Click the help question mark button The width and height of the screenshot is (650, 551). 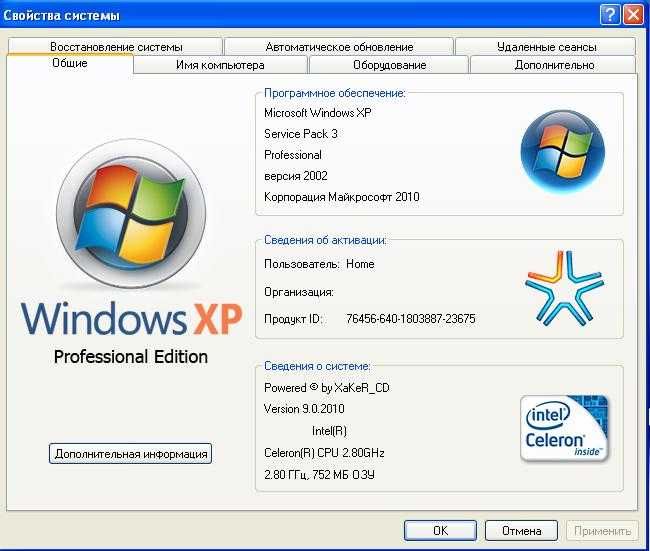pyautogui.click(x=610, y=15)
